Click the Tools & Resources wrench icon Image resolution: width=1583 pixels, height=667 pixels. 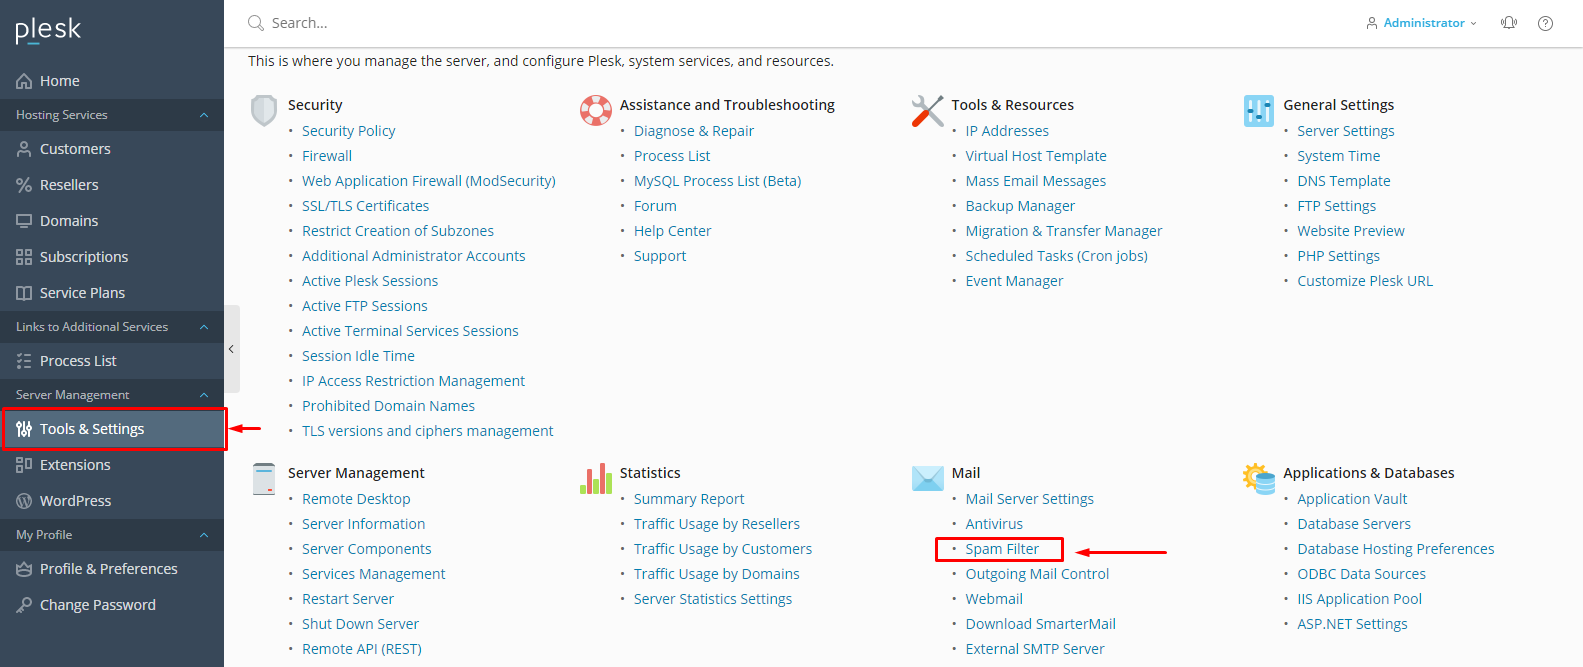(x=928, y=110)
